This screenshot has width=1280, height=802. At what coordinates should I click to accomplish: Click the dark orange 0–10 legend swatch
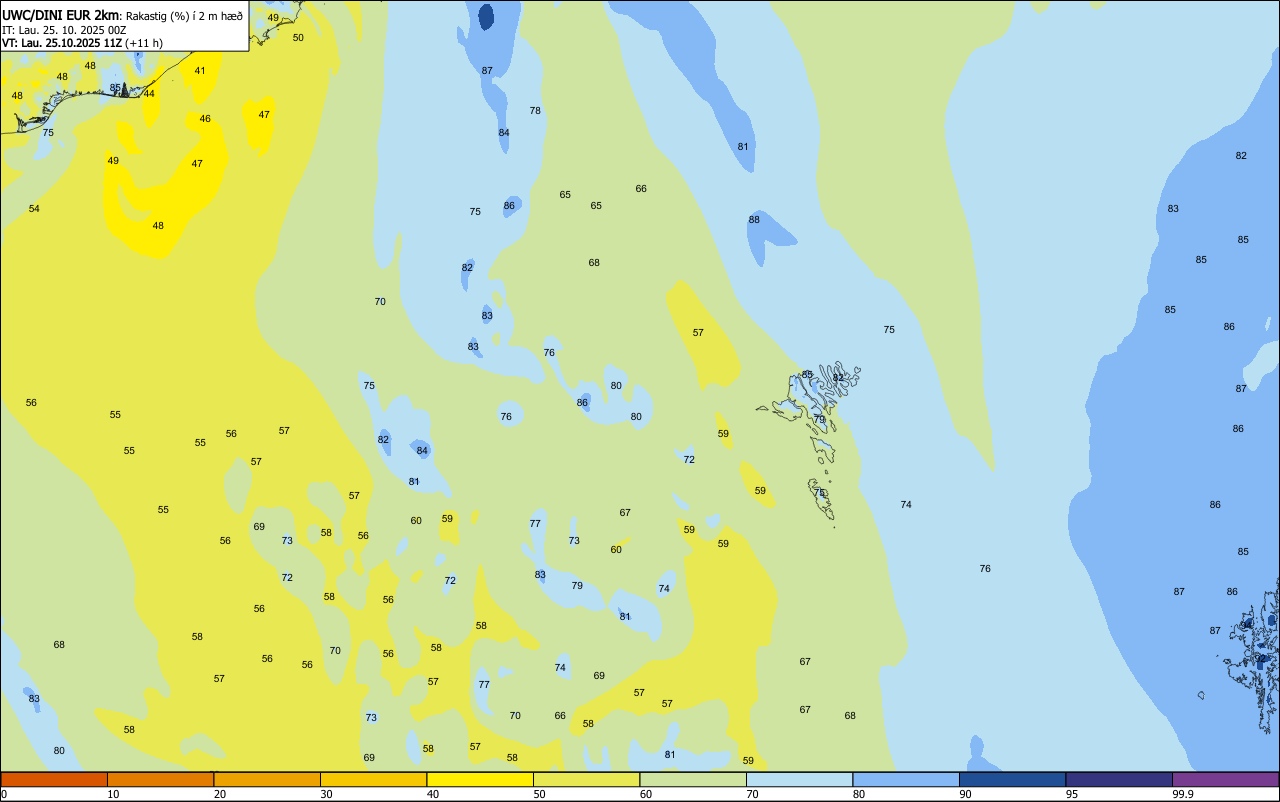click(x=54, y=779)
